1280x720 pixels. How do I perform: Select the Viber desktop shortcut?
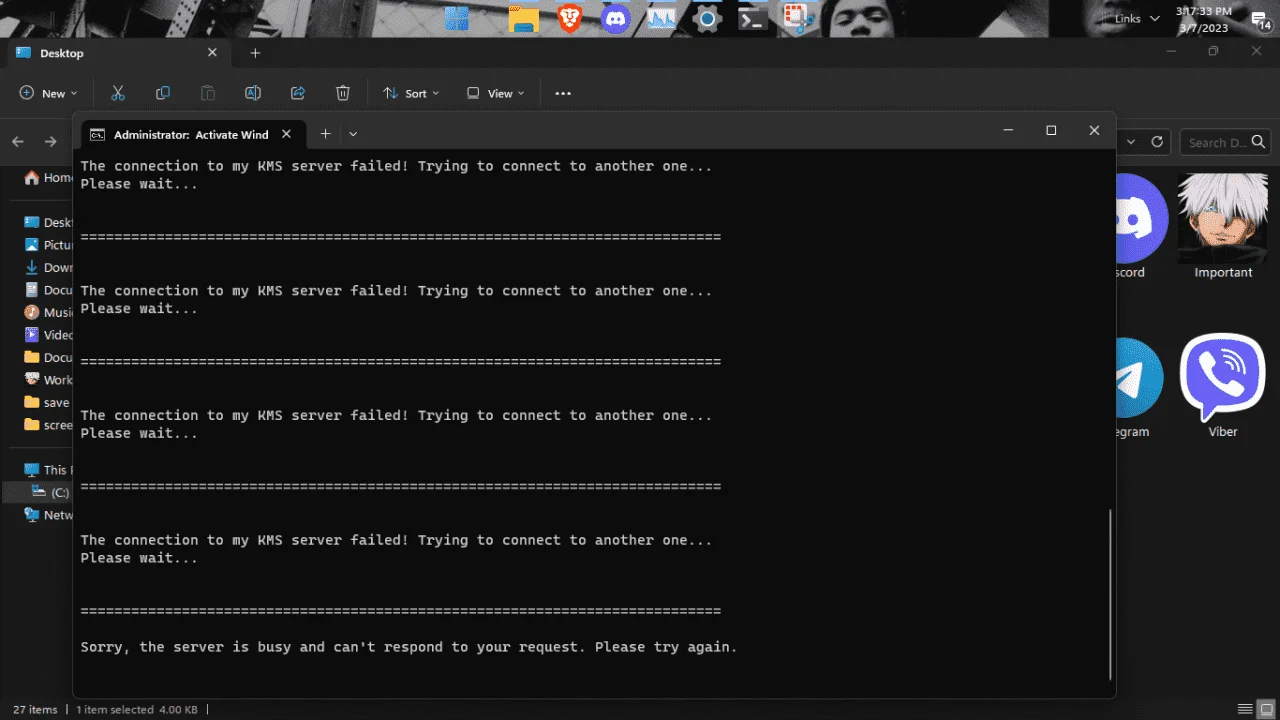click(1223, 386)
